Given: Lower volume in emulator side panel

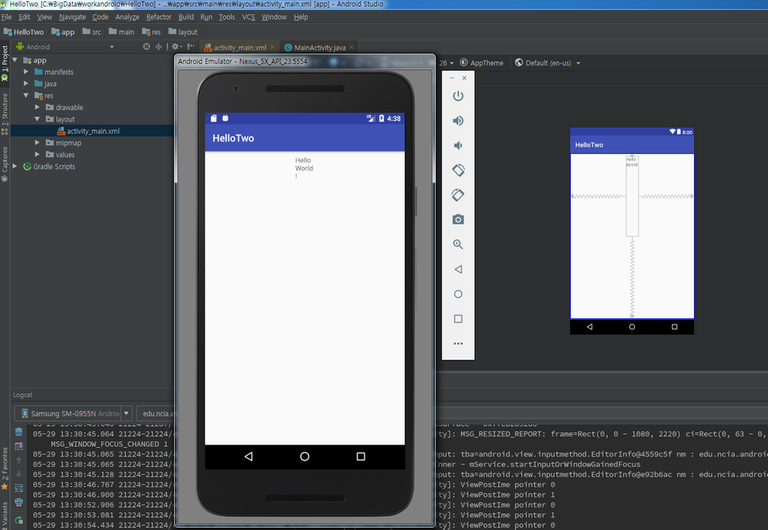Looking at the screenshot, I should tap(458, 145).
